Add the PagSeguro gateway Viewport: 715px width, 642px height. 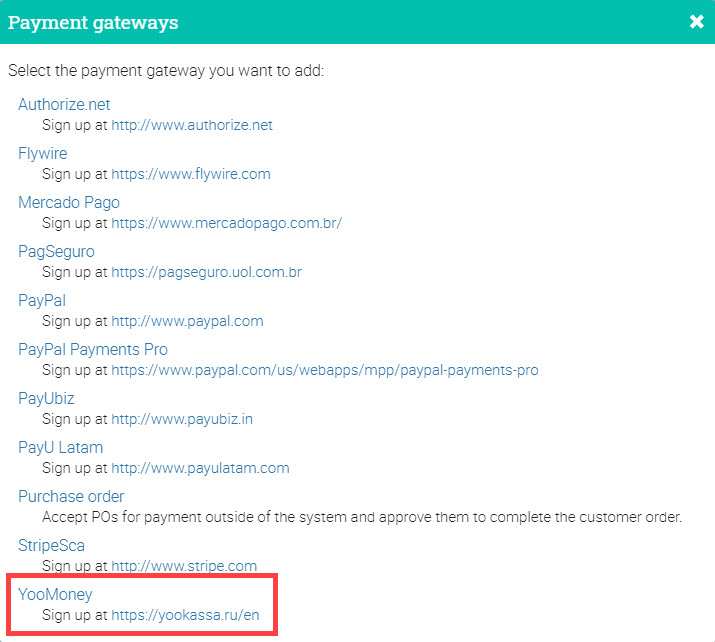tap(56, 252)
